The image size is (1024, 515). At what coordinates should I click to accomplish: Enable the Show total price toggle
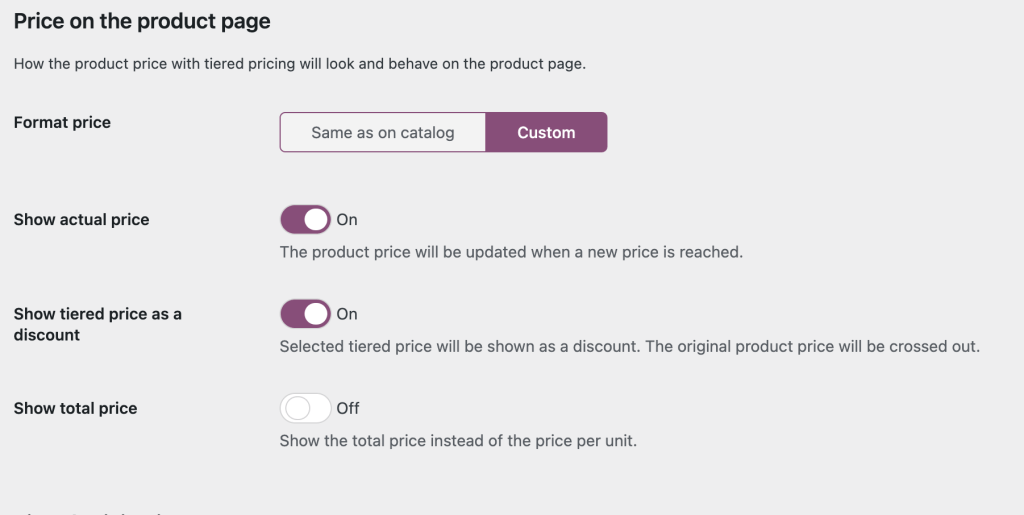(x=305, y=408)
